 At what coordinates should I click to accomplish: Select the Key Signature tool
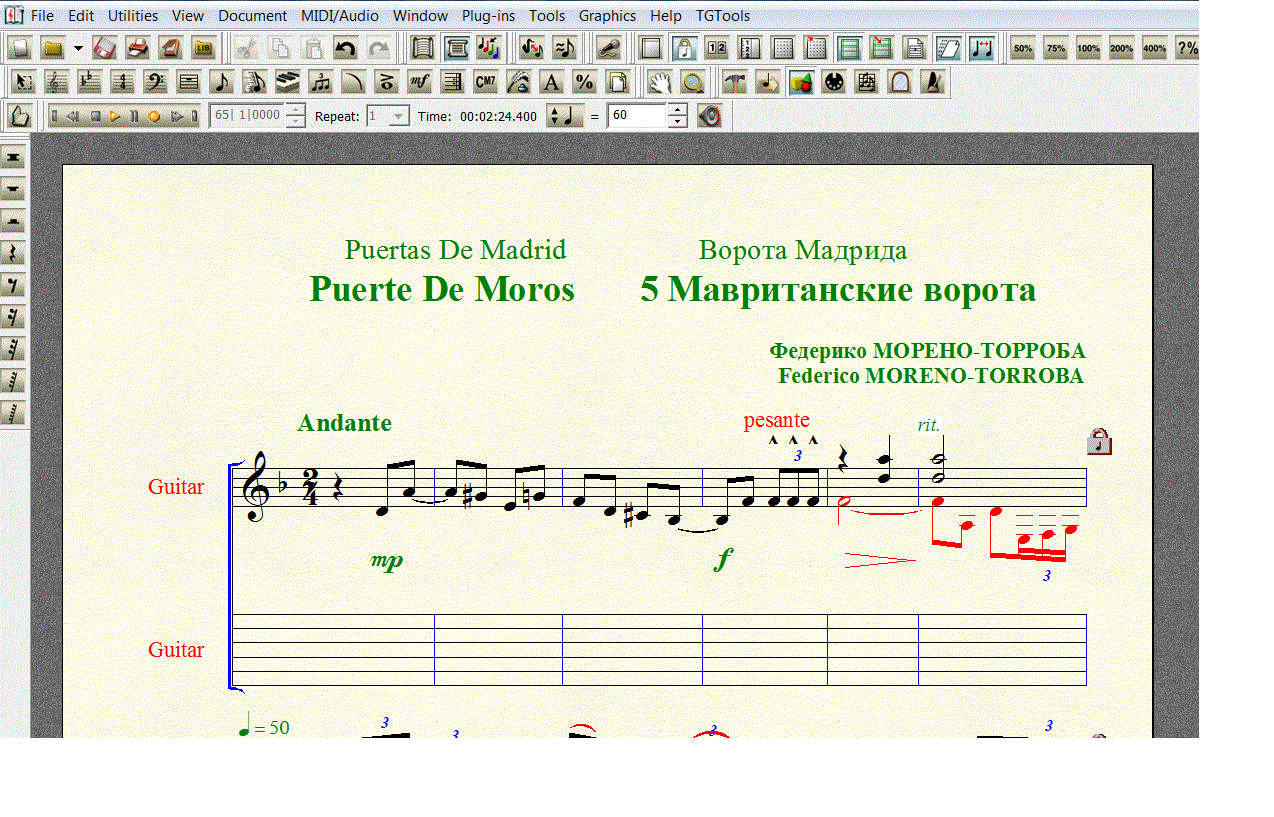tap(88, 82)
